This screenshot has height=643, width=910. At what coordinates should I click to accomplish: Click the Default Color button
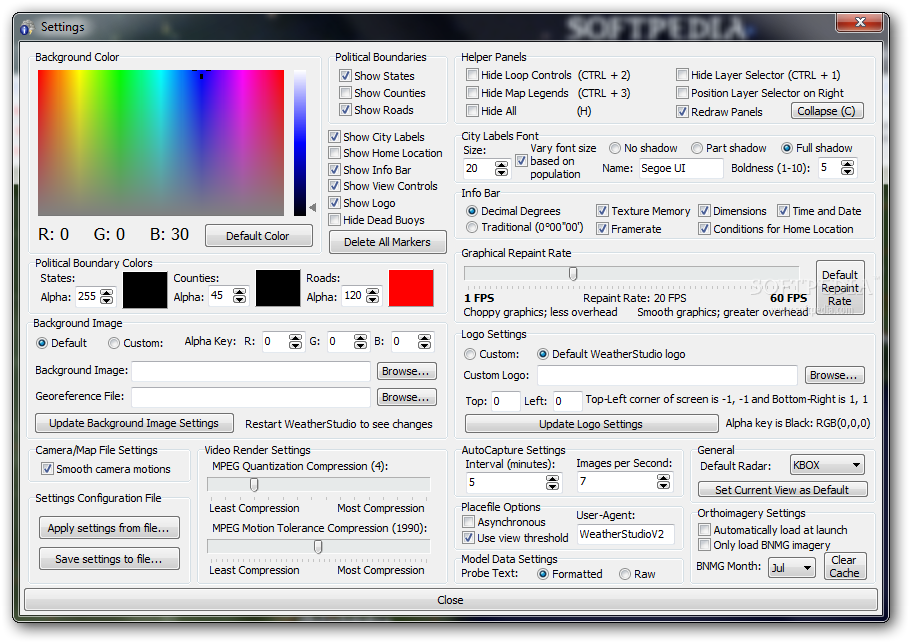coord(258,236)
